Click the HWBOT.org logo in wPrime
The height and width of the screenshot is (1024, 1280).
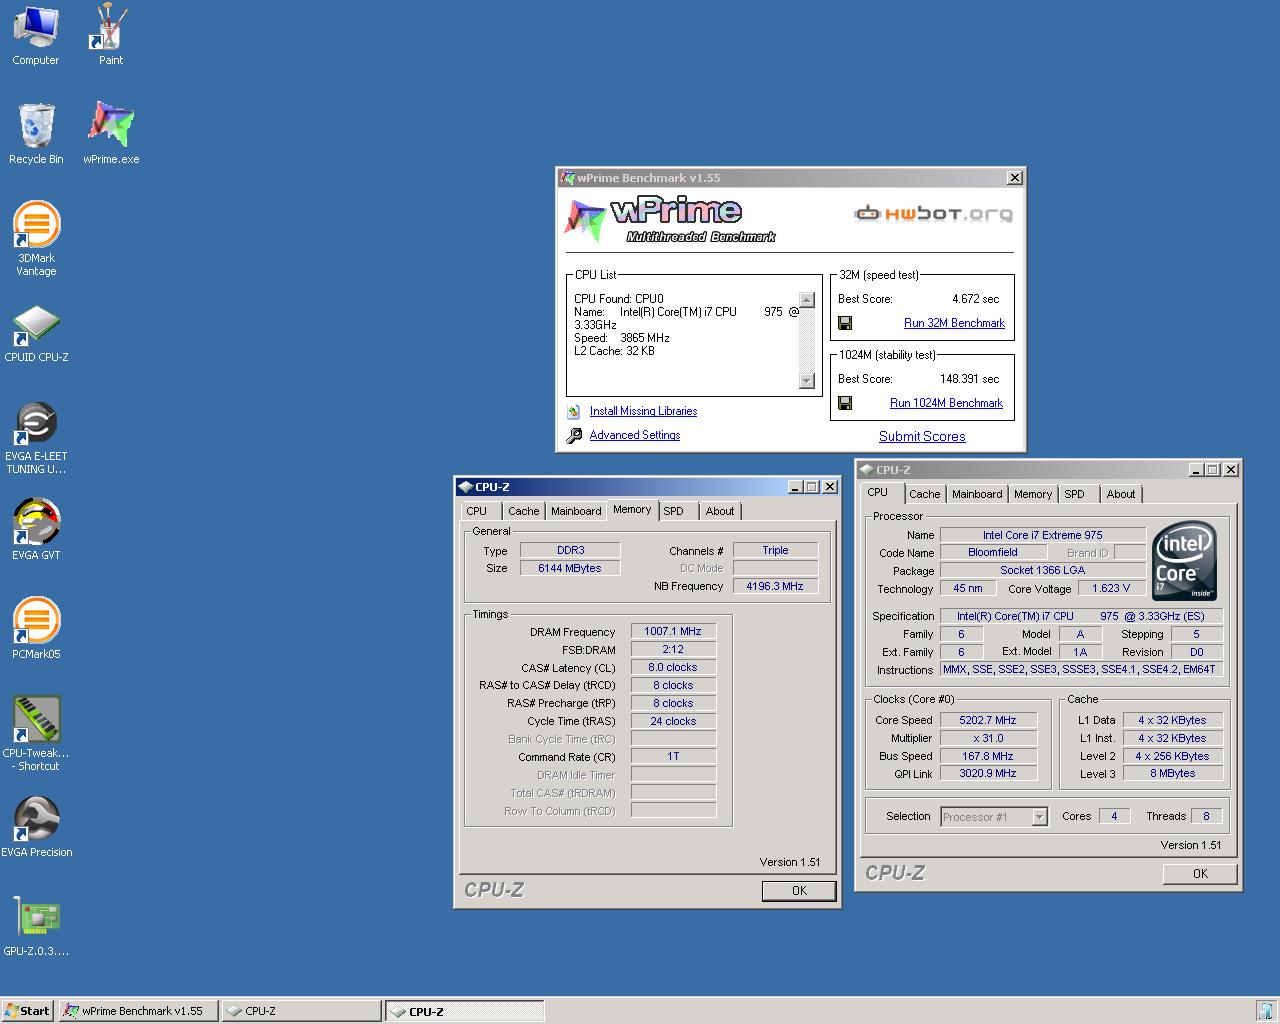[933, 213]
